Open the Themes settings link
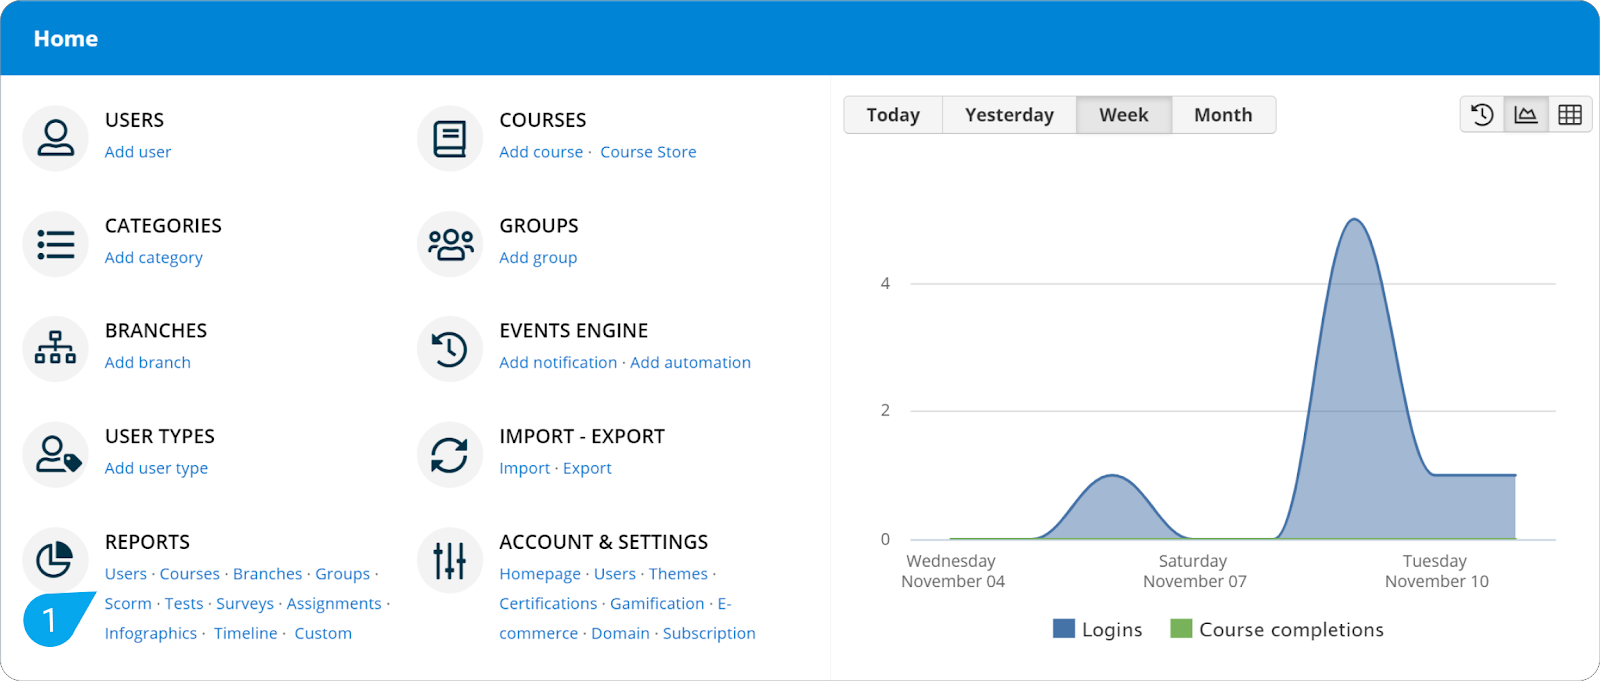This screenshot has width=1600, height=681. tap(678, 574)
